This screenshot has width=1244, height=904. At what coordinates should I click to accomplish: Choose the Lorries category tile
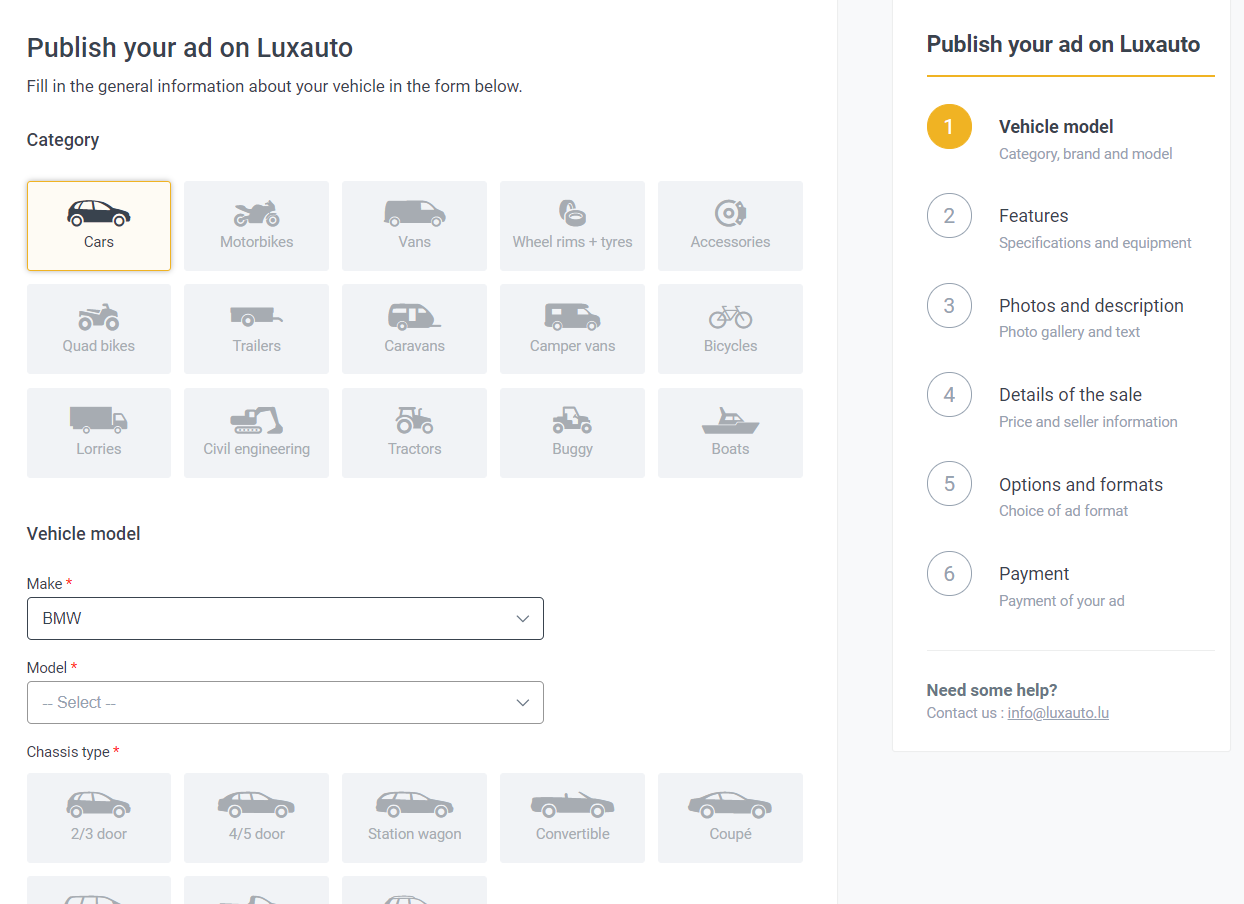tap(99, 433)
